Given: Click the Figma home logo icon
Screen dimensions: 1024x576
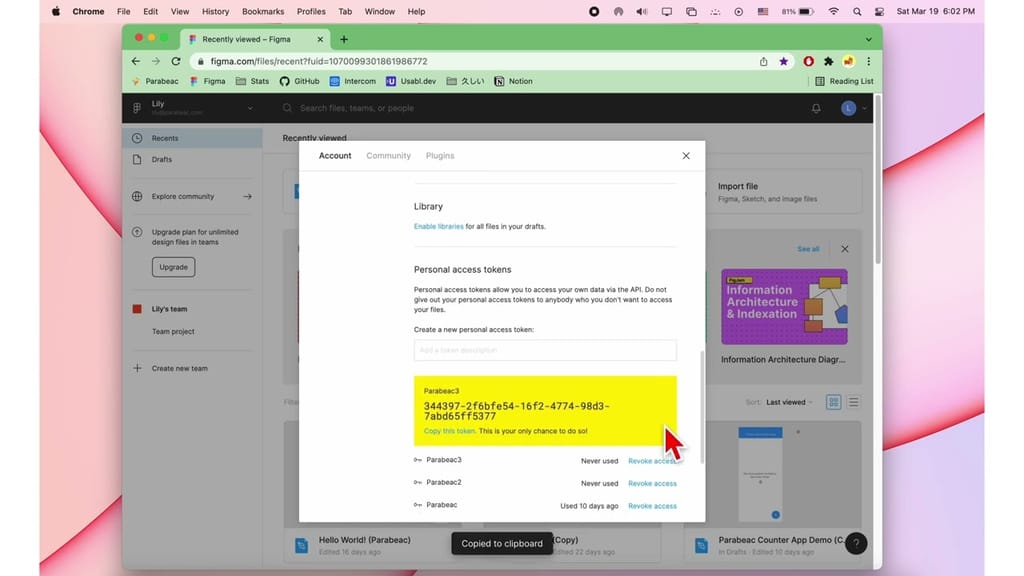Looking at the screenshot, I should click(x=136, y=108).
